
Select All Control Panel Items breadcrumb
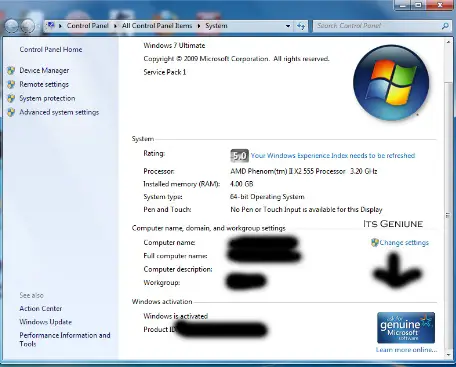coord(157,26)
